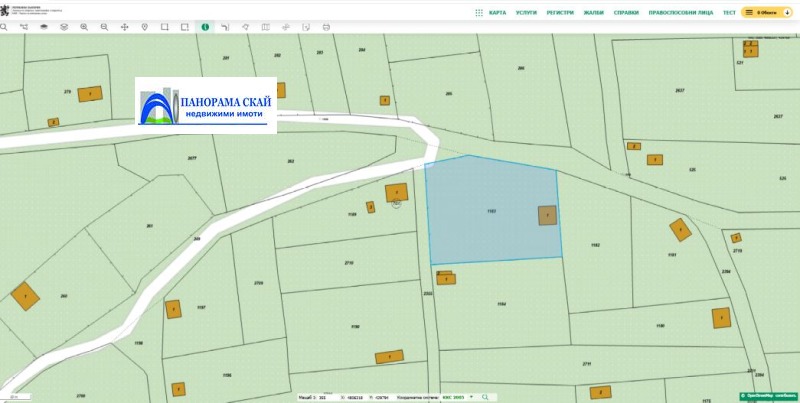Click the building in parcel 279
The width and height of the screenshot is (800, 403).
[90, 94]
